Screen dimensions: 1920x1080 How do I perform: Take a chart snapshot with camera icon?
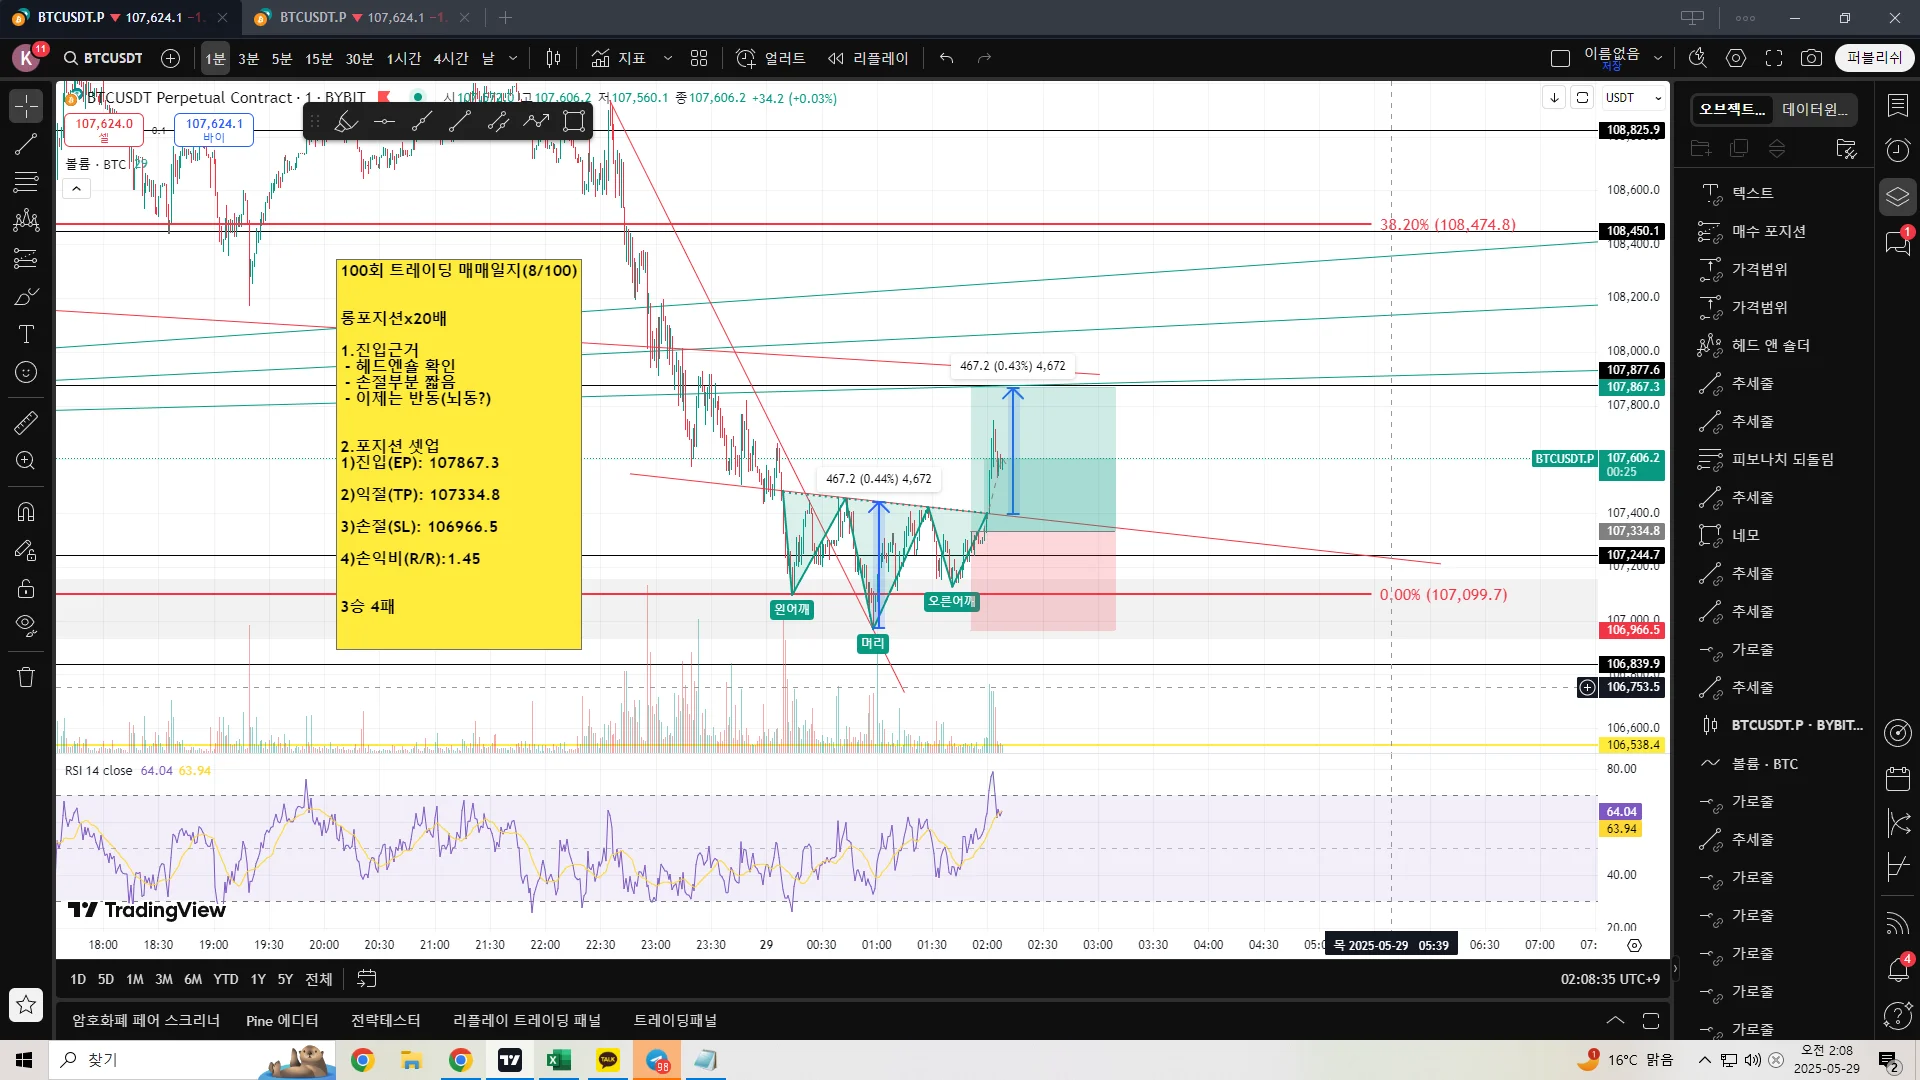tap(1811, 58)
